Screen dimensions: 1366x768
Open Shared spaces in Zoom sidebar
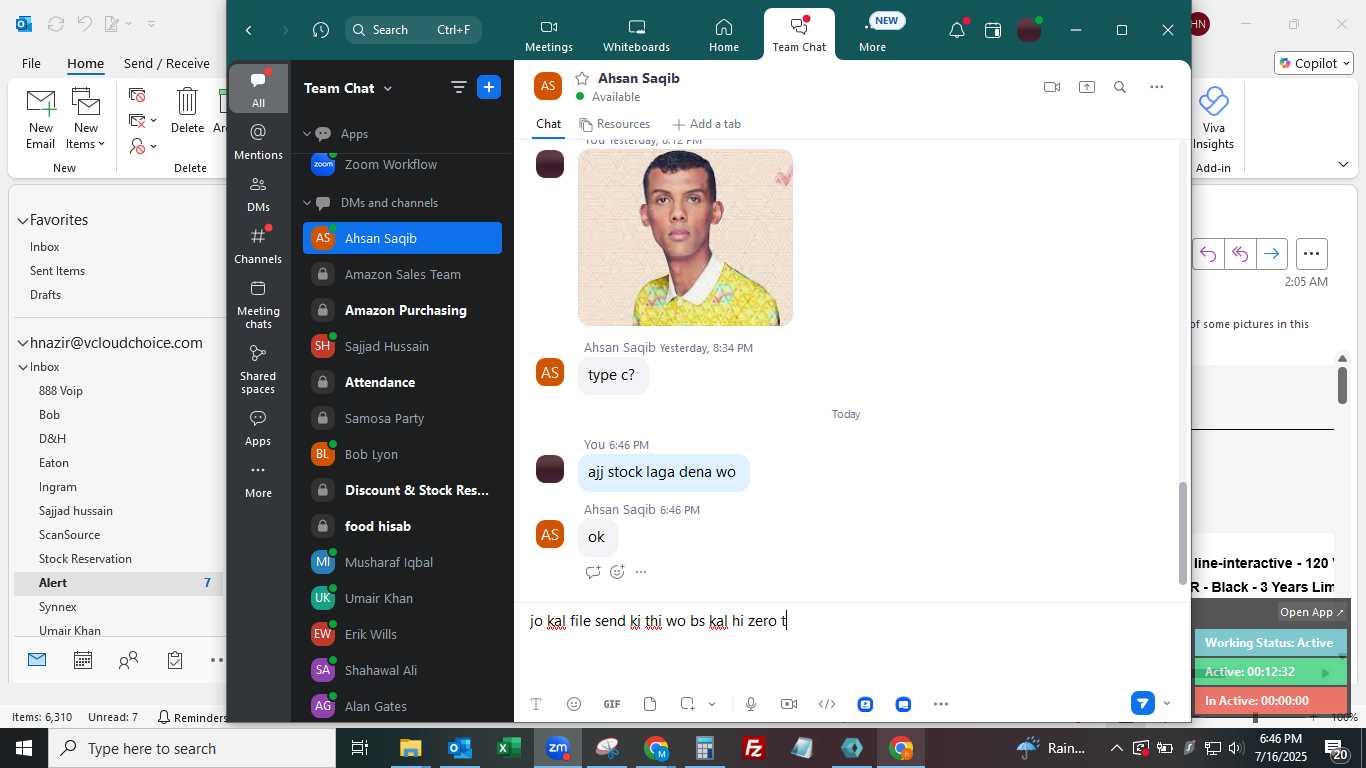pyautogui.click(x=258, y=369)
